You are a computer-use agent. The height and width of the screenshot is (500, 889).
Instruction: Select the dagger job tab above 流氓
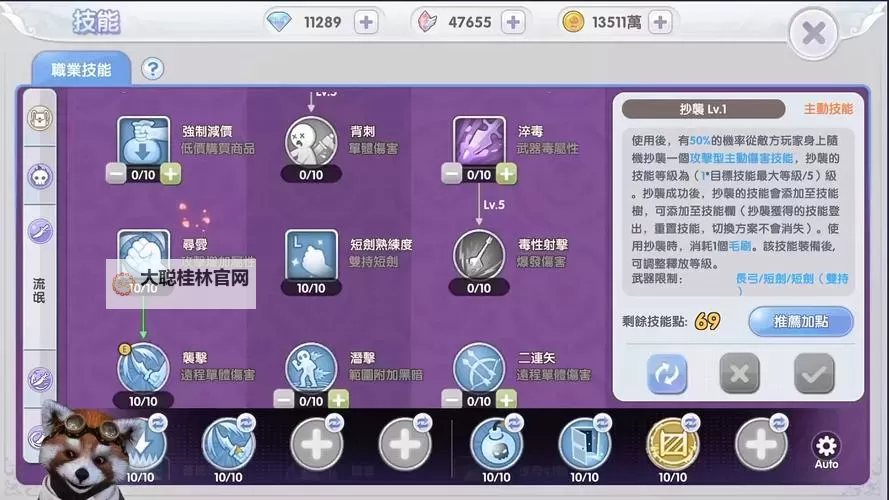(40, 231)
